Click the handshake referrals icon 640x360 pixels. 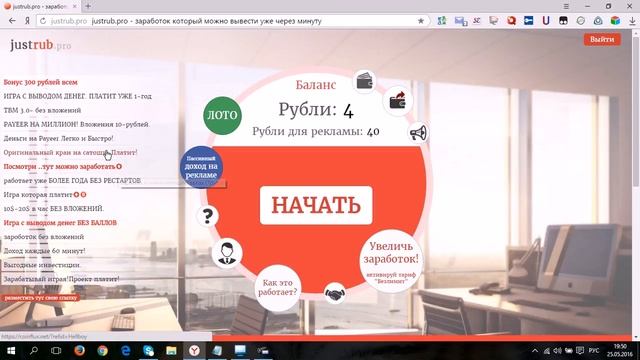[335, 293]
